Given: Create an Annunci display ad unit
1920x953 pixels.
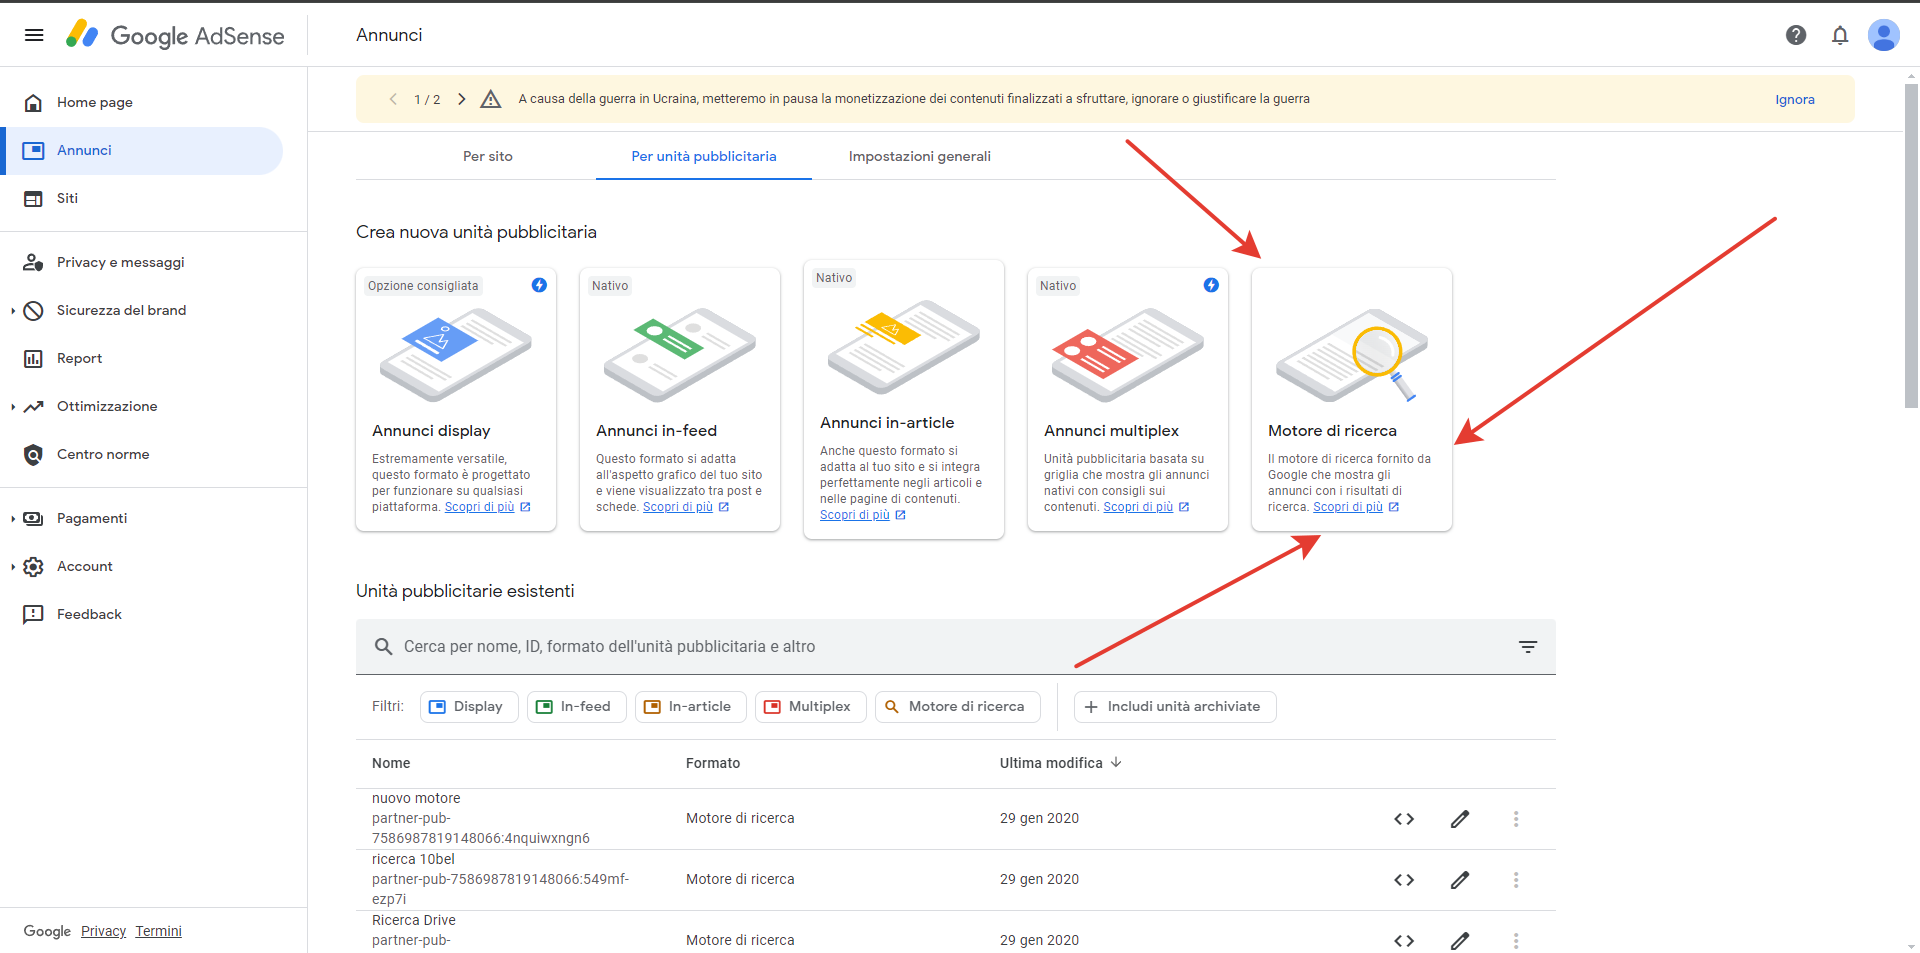Looking at the screenshot, I should (x=456, y=399).
